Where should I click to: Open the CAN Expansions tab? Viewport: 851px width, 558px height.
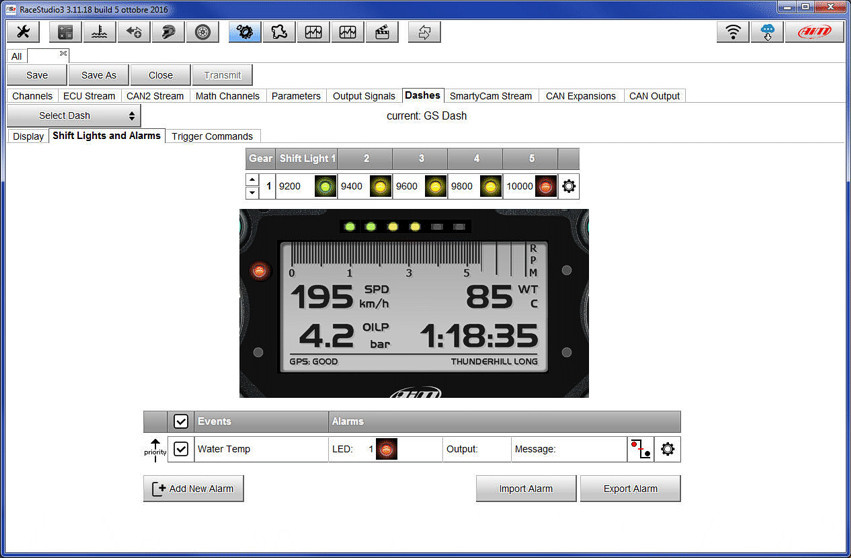click(x=580, y=96)
